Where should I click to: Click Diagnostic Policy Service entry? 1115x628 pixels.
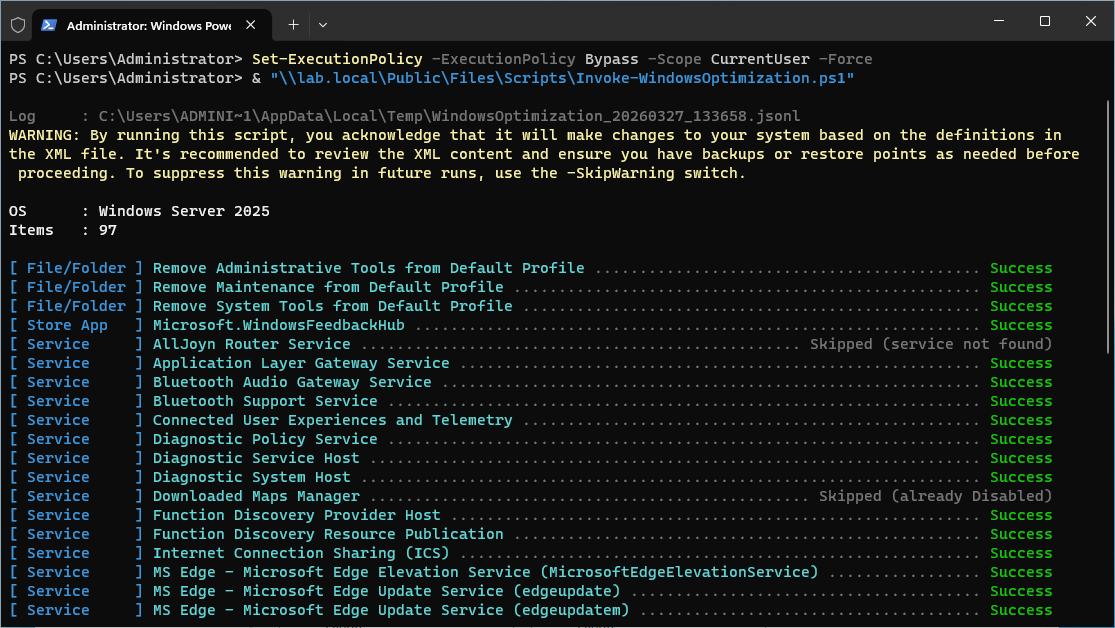click(265, 440)
